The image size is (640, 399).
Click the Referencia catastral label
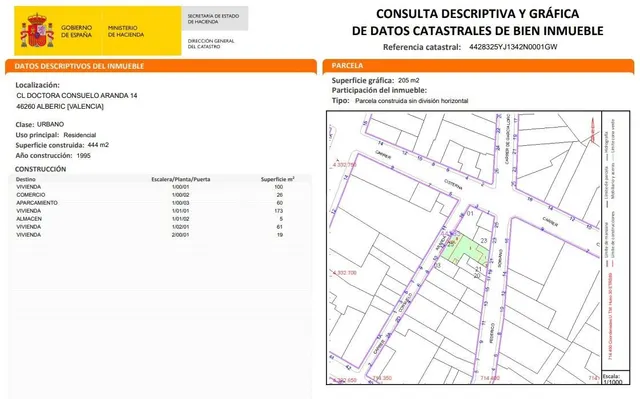click(x=422, y=47)
